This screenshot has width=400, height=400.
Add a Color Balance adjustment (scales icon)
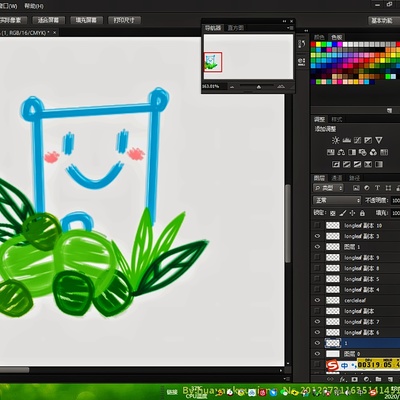(341, 152)
